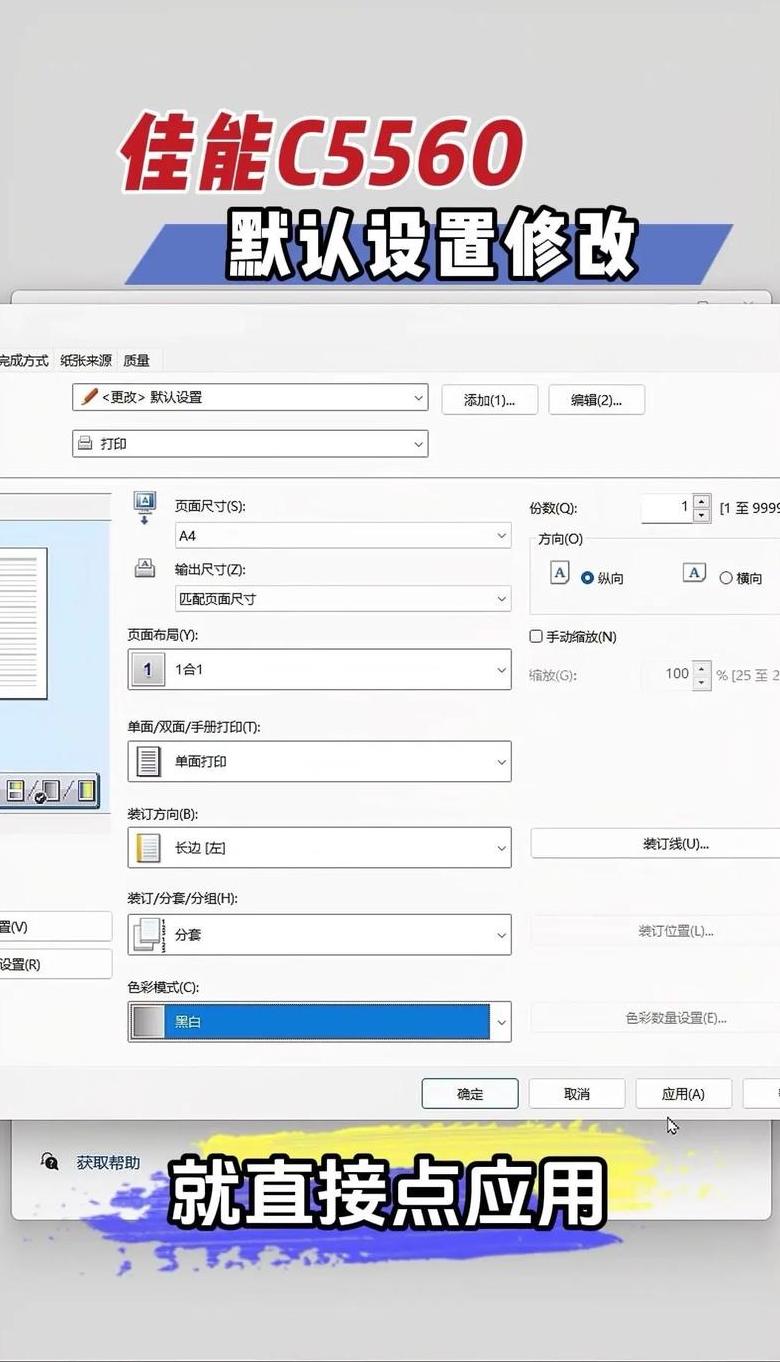Viewport: 780px width, 1362px height.
Task: Enable the 手动缩放(N) checkbox
Action: [536, 636]
